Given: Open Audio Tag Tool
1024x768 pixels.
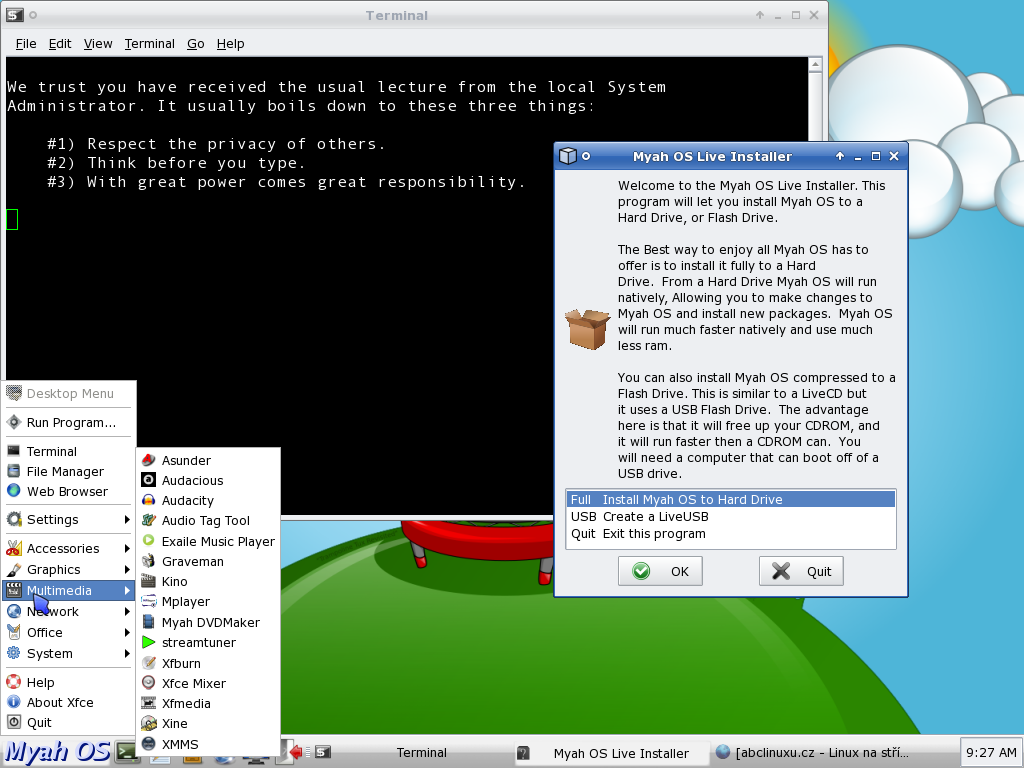Looking at the screenshot, I should coord(208,520).
